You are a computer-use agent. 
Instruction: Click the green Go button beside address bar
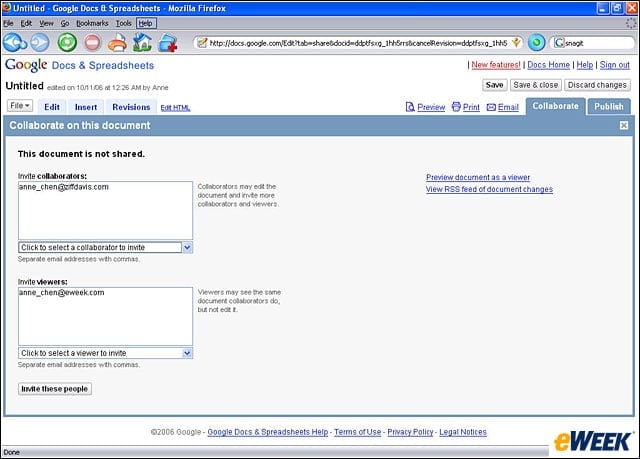click(536, 42)
